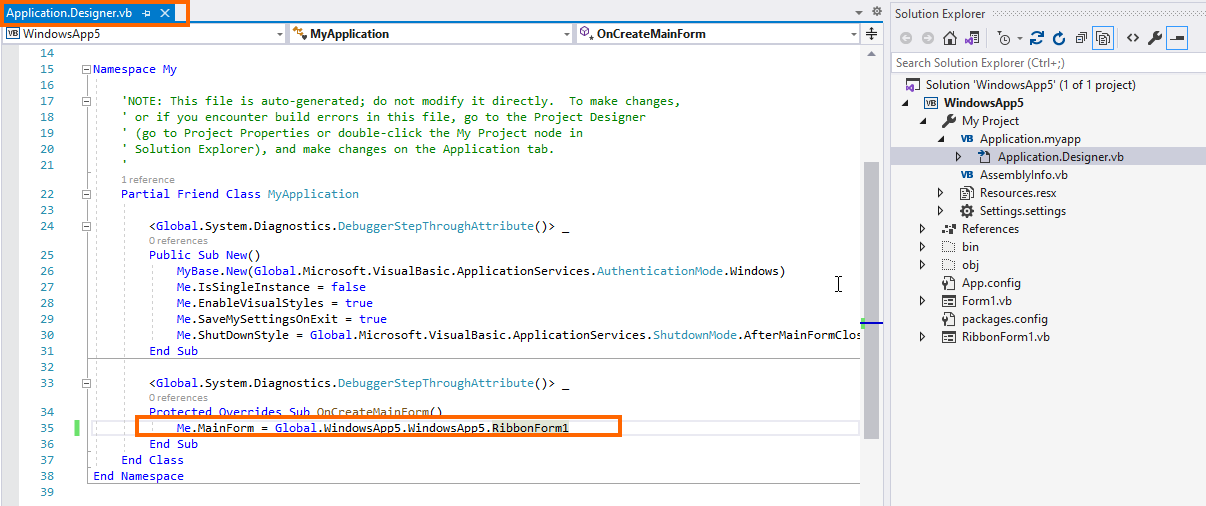The width and height of the screenshot is (1206, 506).
Task: Open the MyApplication type dropdown
Action: (567, 34)
